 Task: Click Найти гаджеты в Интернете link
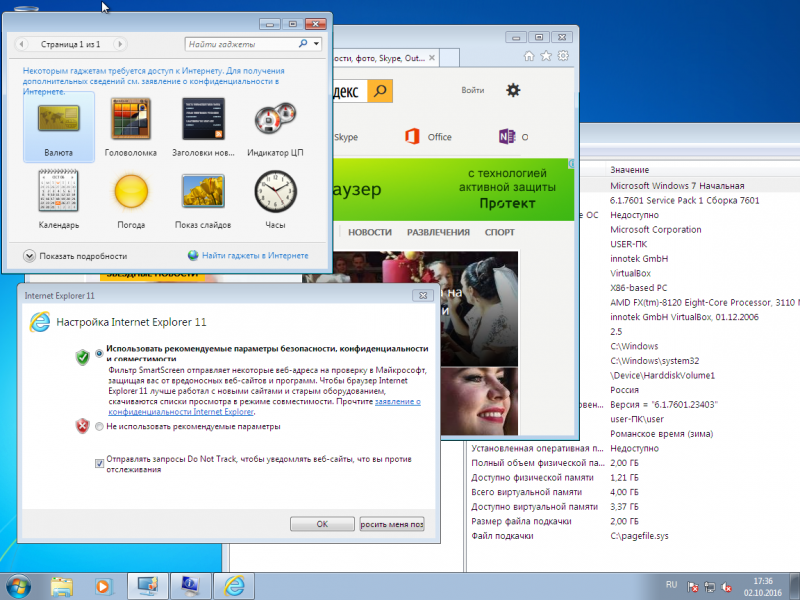255,256
